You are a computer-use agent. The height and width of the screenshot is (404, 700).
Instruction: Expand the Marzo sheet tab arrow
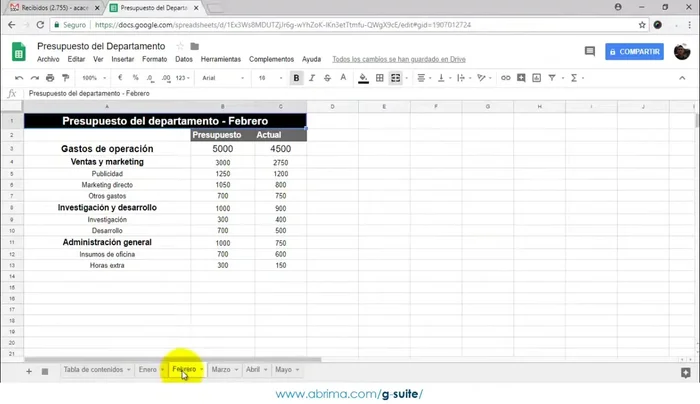236,370
